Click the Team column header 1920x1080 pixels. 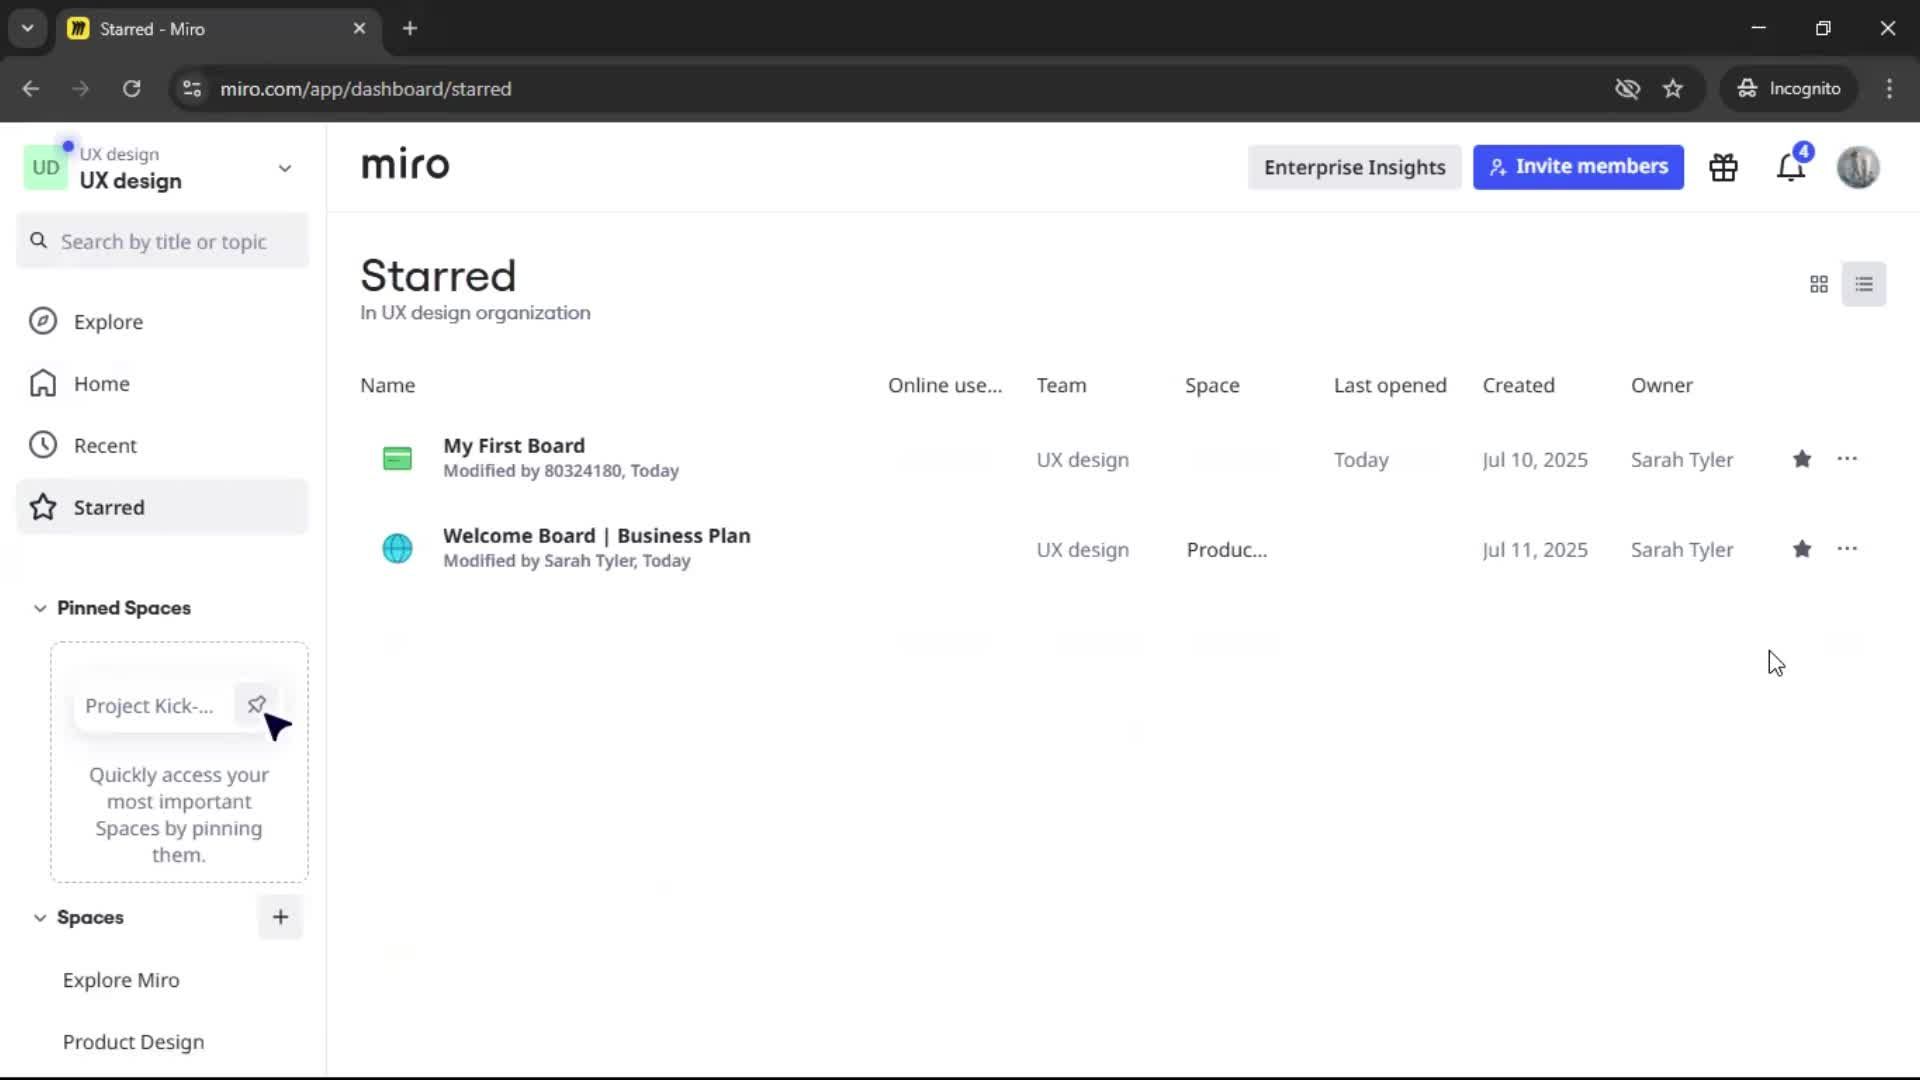point(1061,385)
